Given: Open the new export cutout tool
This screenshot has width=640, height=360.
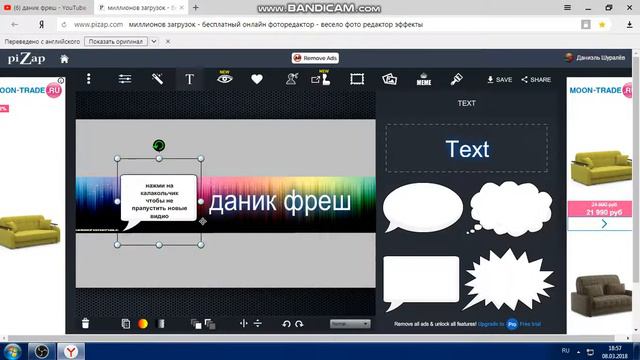Looking at the screenshot, I should pyautogui.click(x=321, y=78).
